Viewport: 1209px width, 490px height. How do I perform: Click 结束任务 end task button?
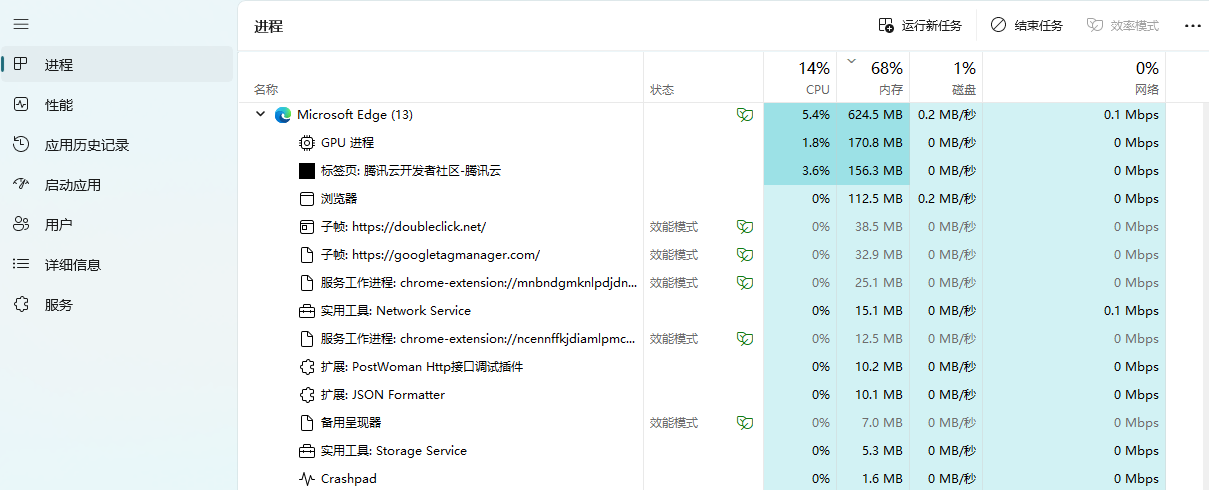[1027, 26]
